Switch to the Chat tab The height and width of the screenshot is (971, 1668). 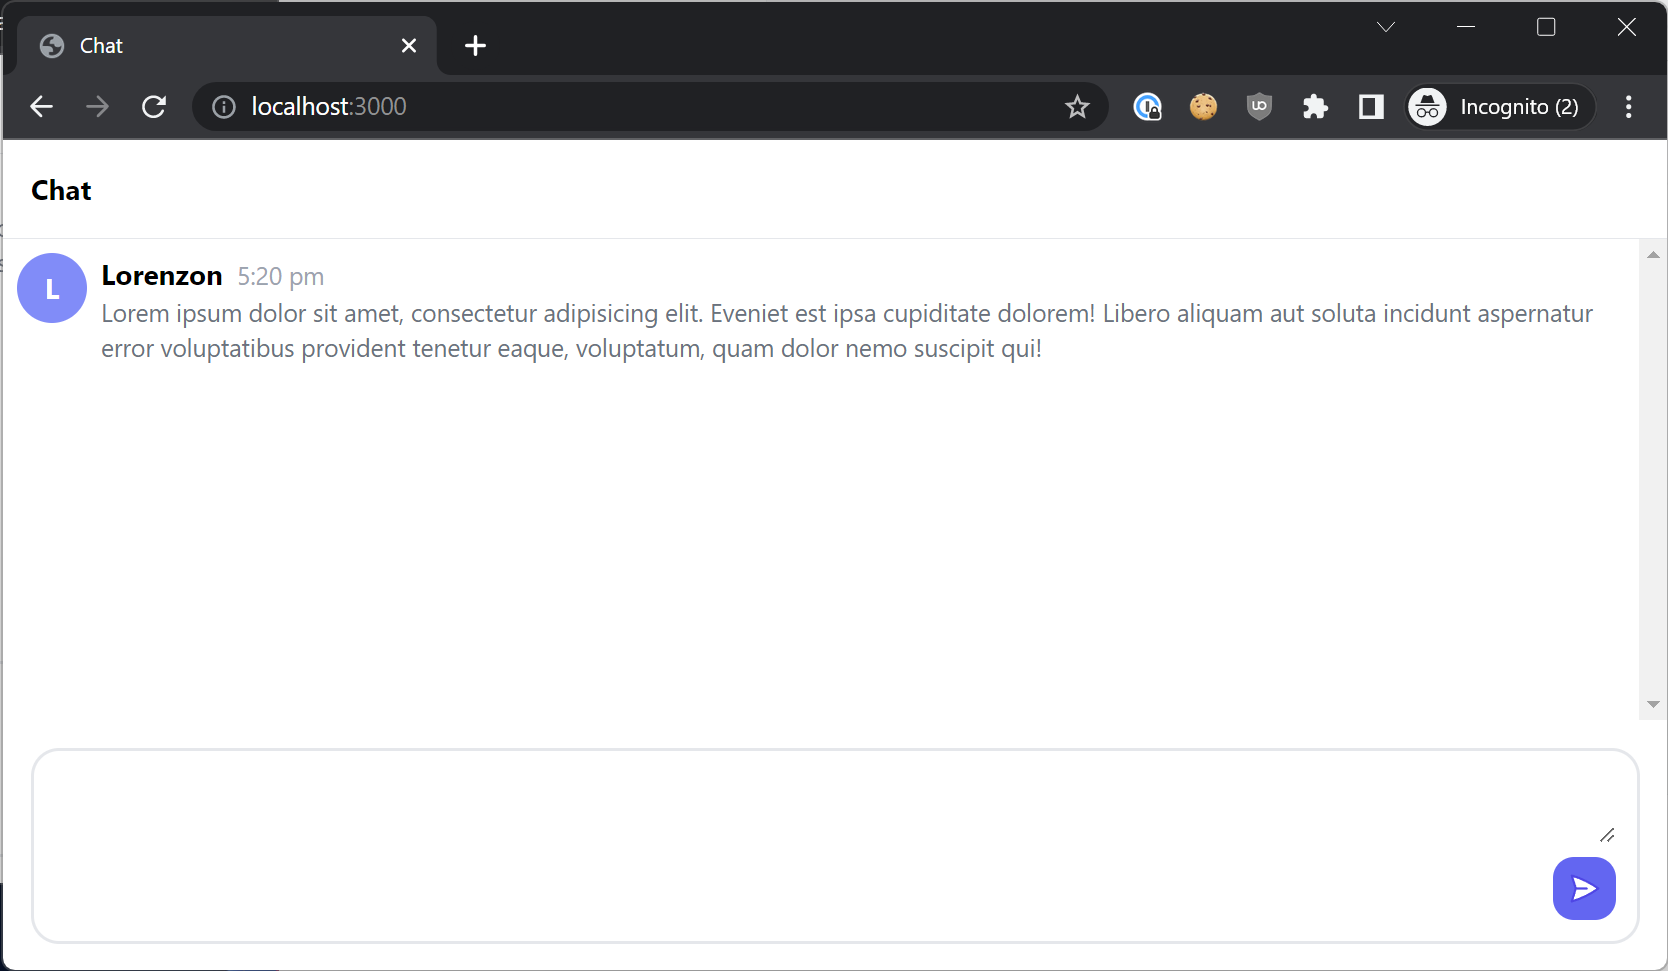(x=150, y=45)
